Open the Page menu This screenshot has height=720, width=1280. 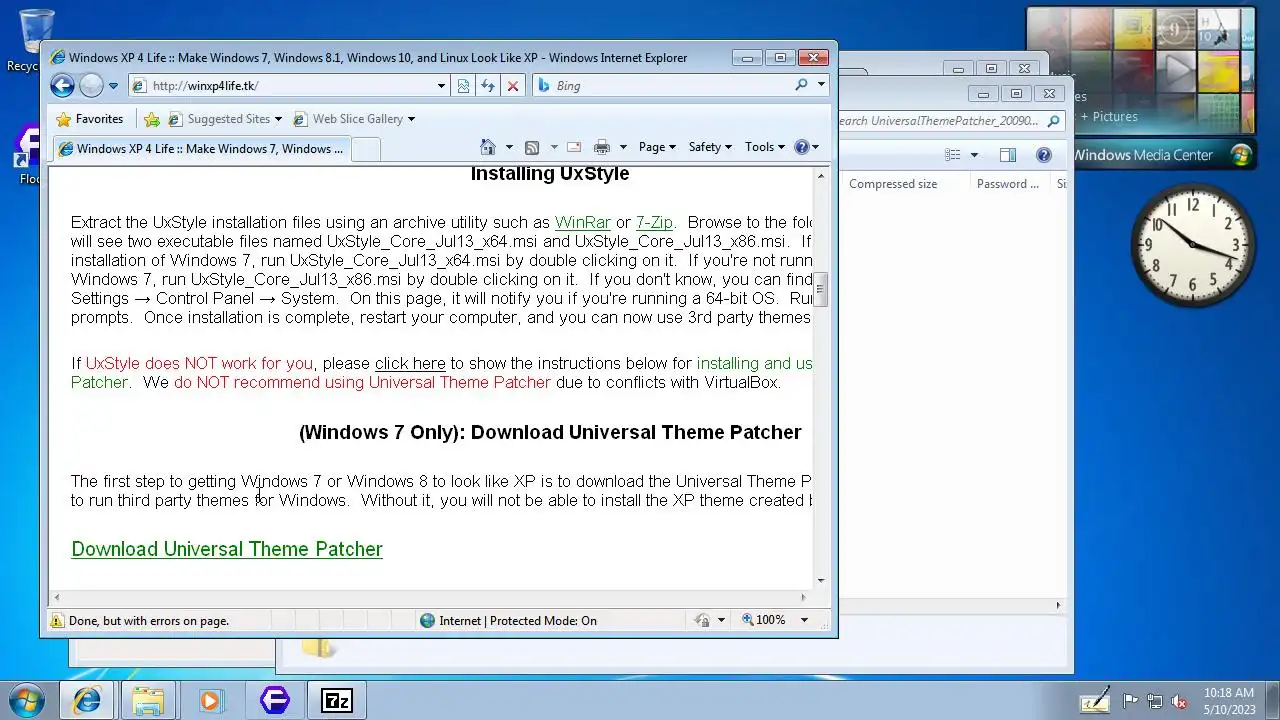pos(657,147)
